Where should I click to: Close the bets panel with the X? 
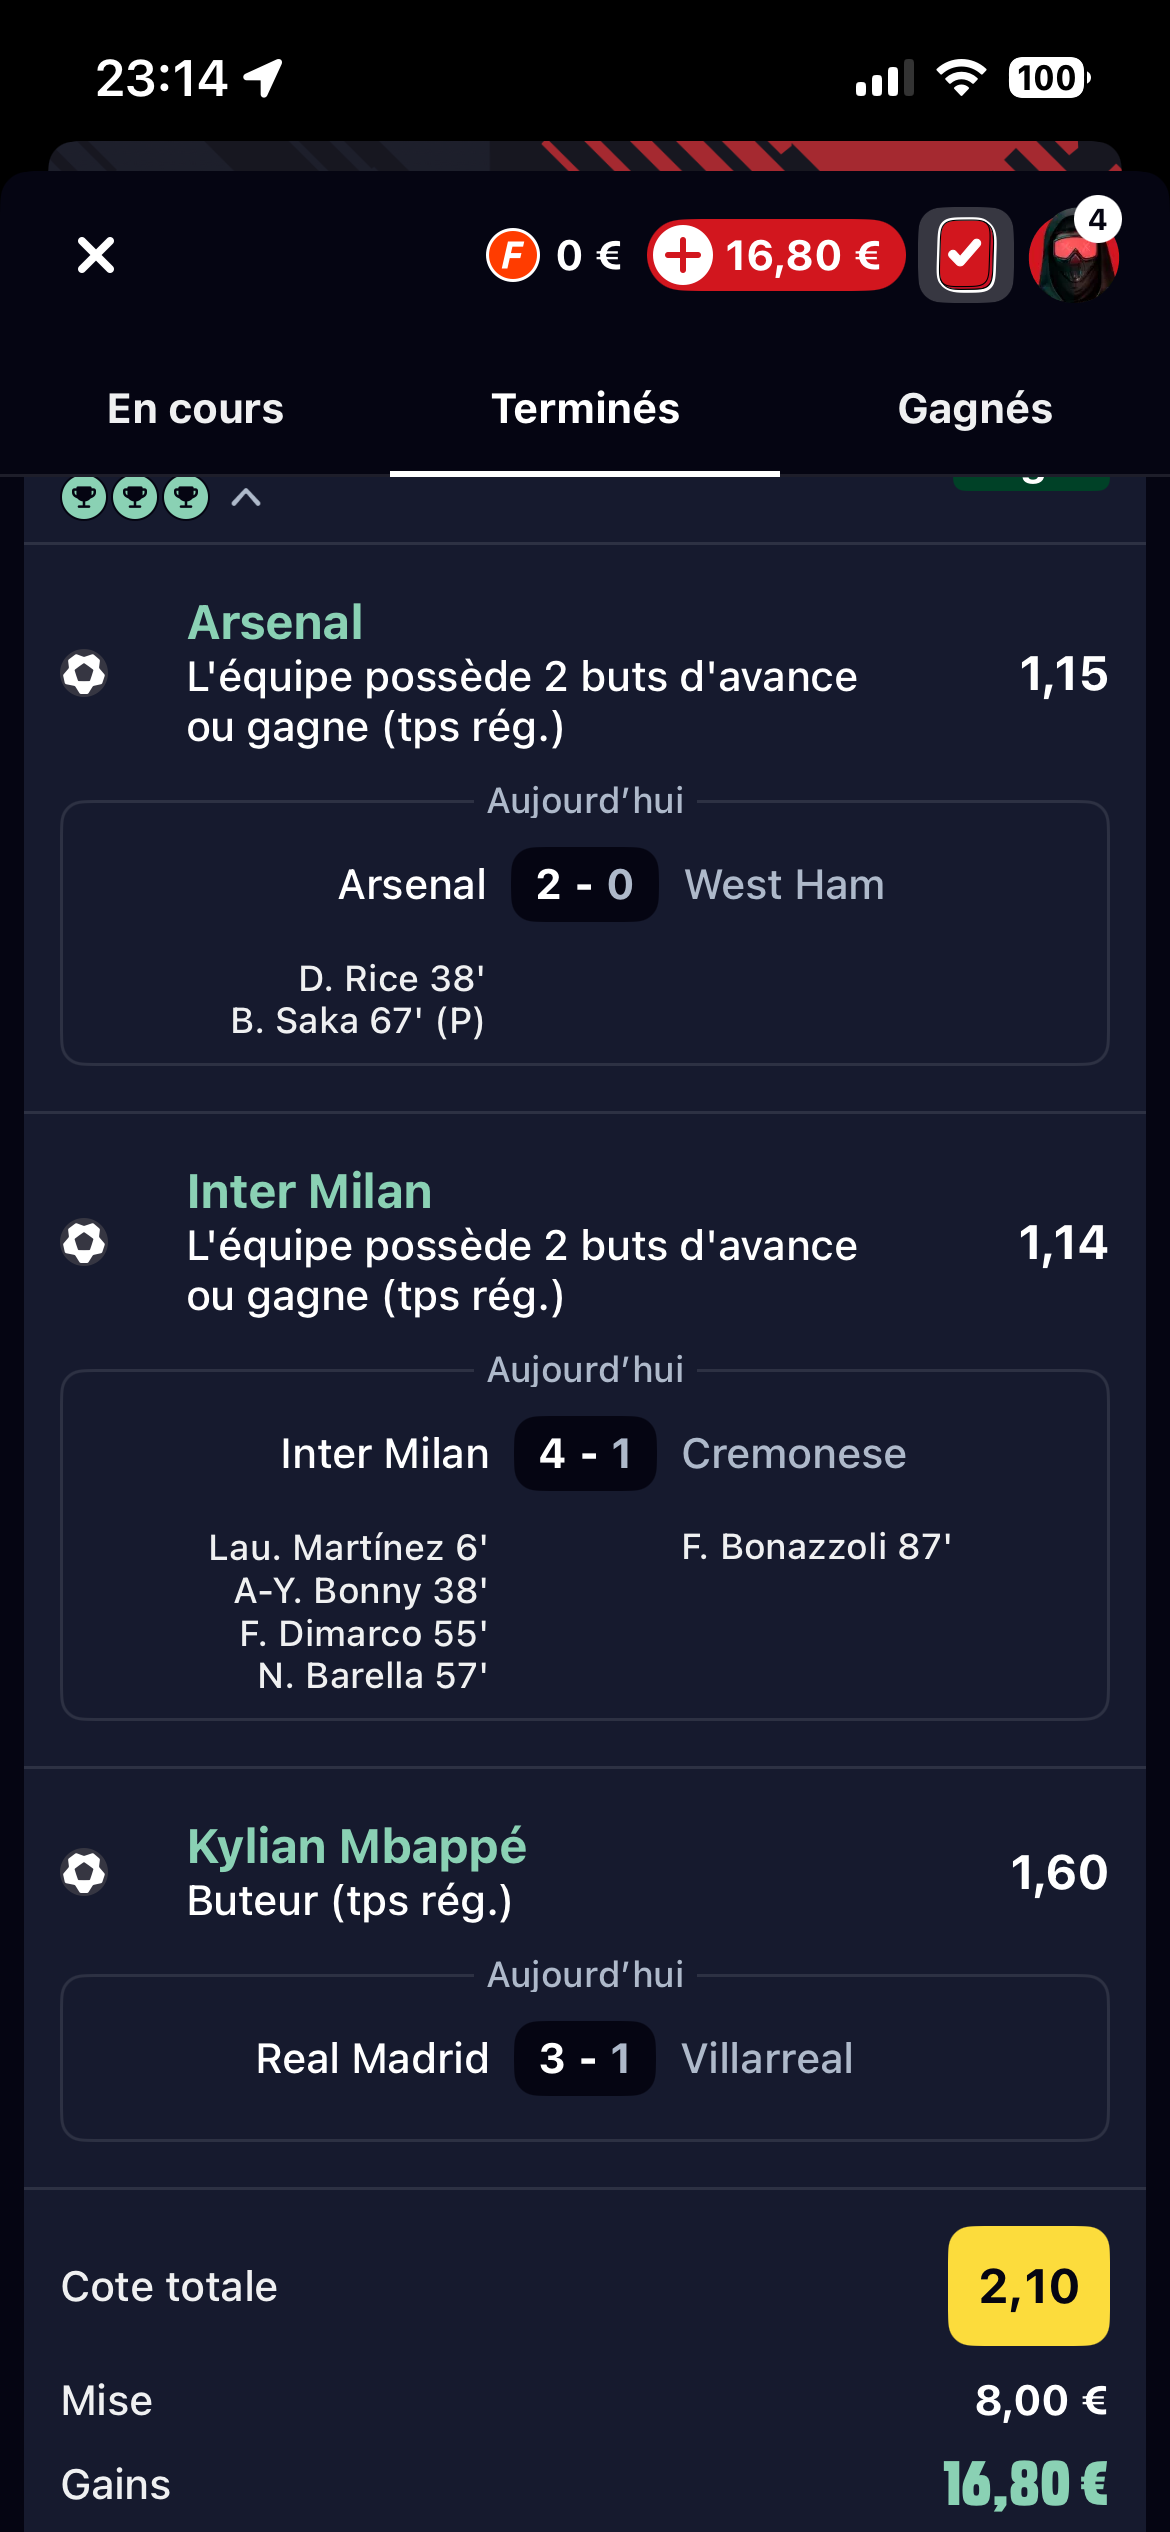96,255
